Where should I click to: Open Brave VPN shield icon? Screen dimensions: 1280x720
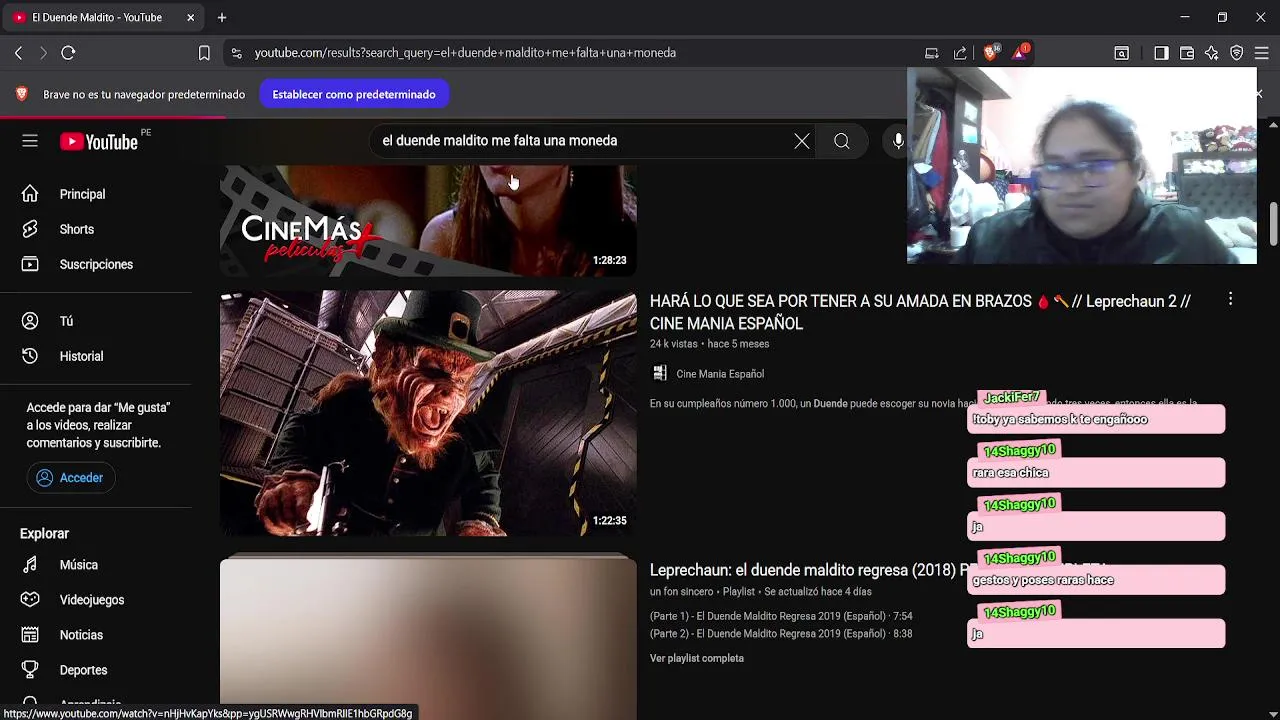click(x=1237, y=53)
